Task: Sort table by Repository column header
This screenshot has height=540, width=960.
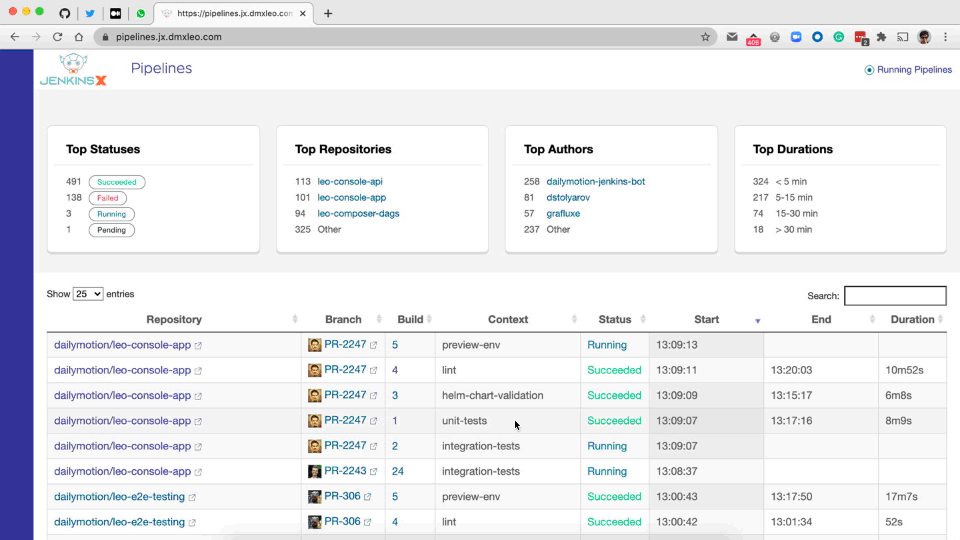Action: pyautogui.click(x=174, y=320)
